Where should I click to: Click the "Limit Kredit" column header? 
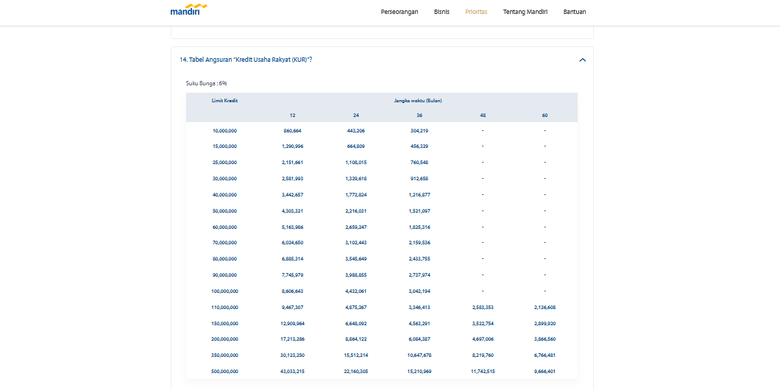(224, 100)
